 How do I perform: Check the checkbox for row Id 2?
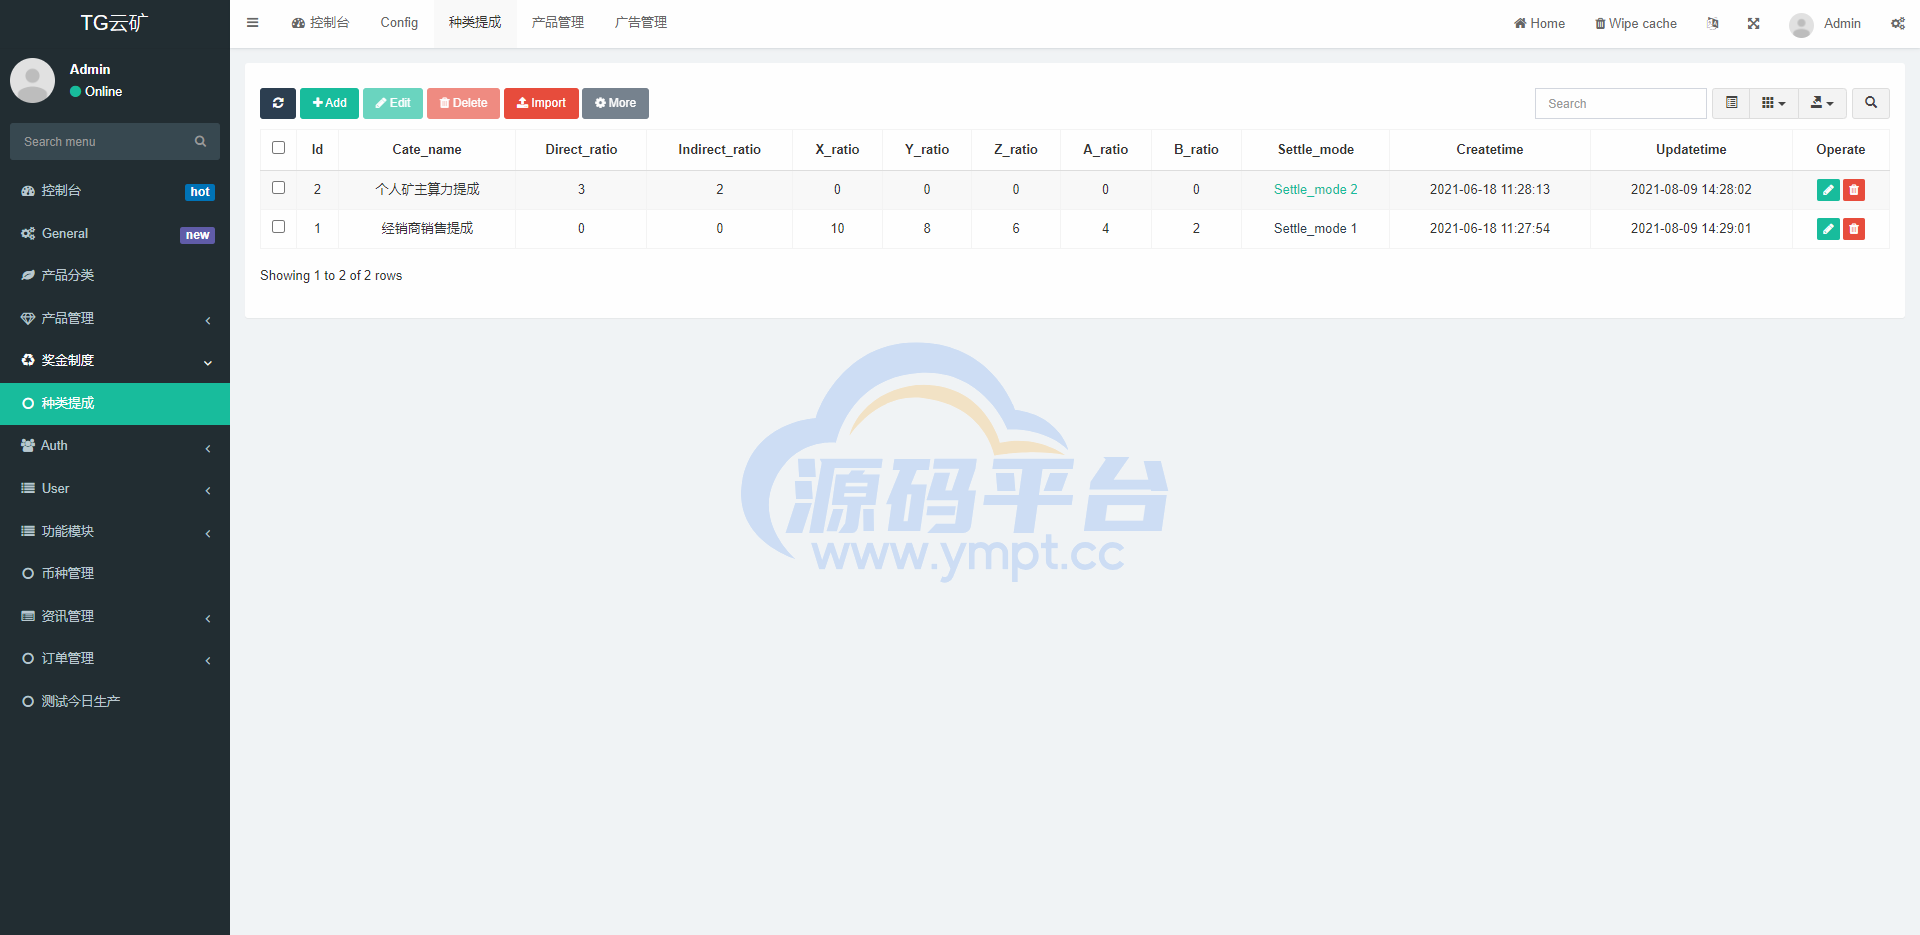(x=279, y=188)
